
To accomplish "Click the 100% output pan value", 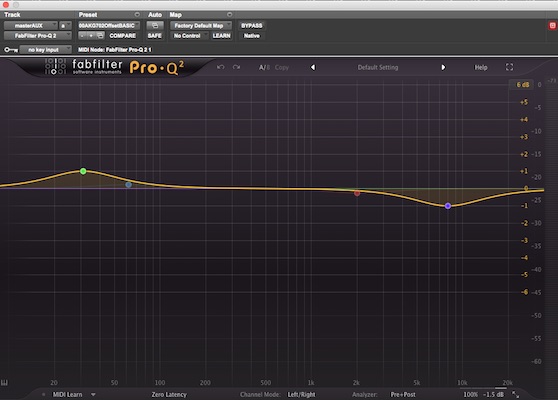I will click(x=470, y=394).
